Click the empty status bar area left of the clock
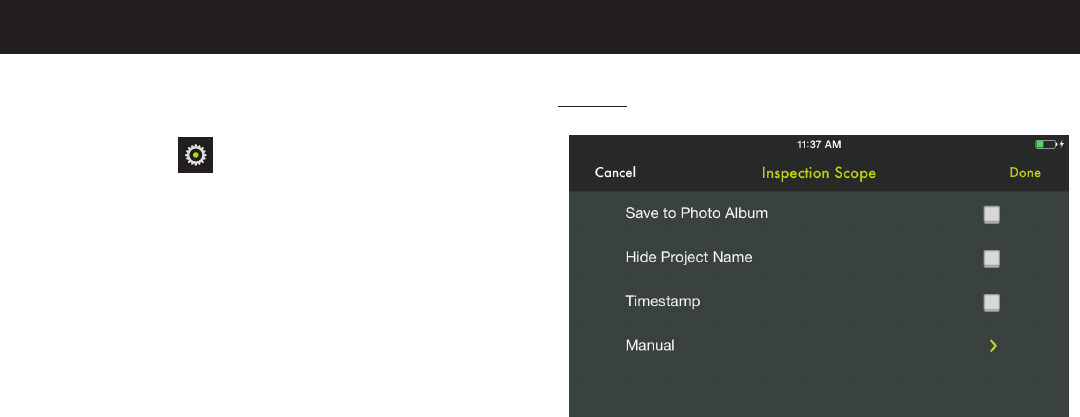The width and height of the screenshot is (1080, 417). click(682, 145)
